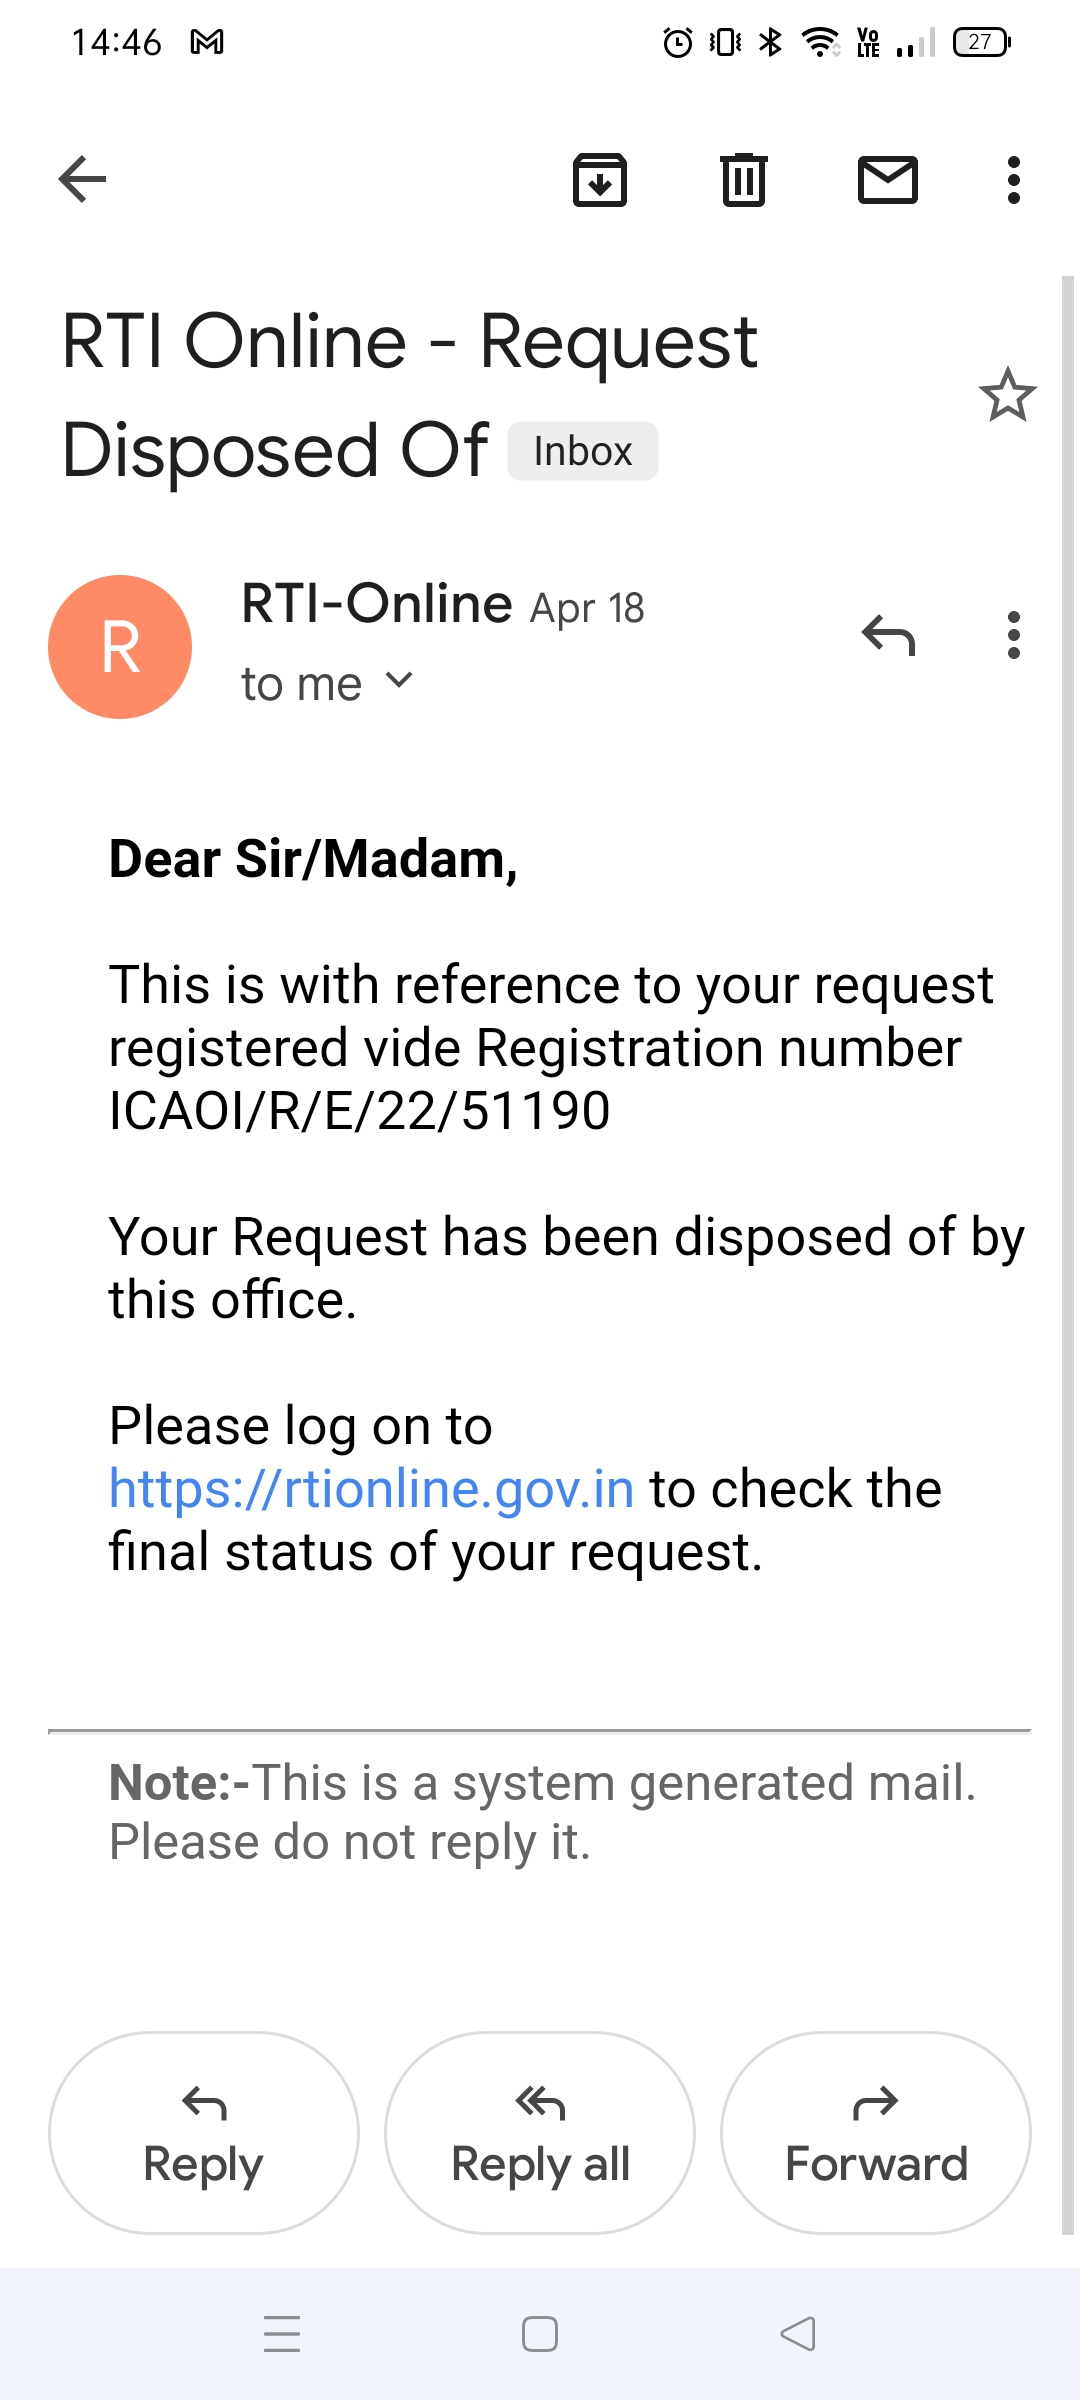Open Android recent apps menu
Viewport: 1080px width, 2400px height.
point(282,2333)
